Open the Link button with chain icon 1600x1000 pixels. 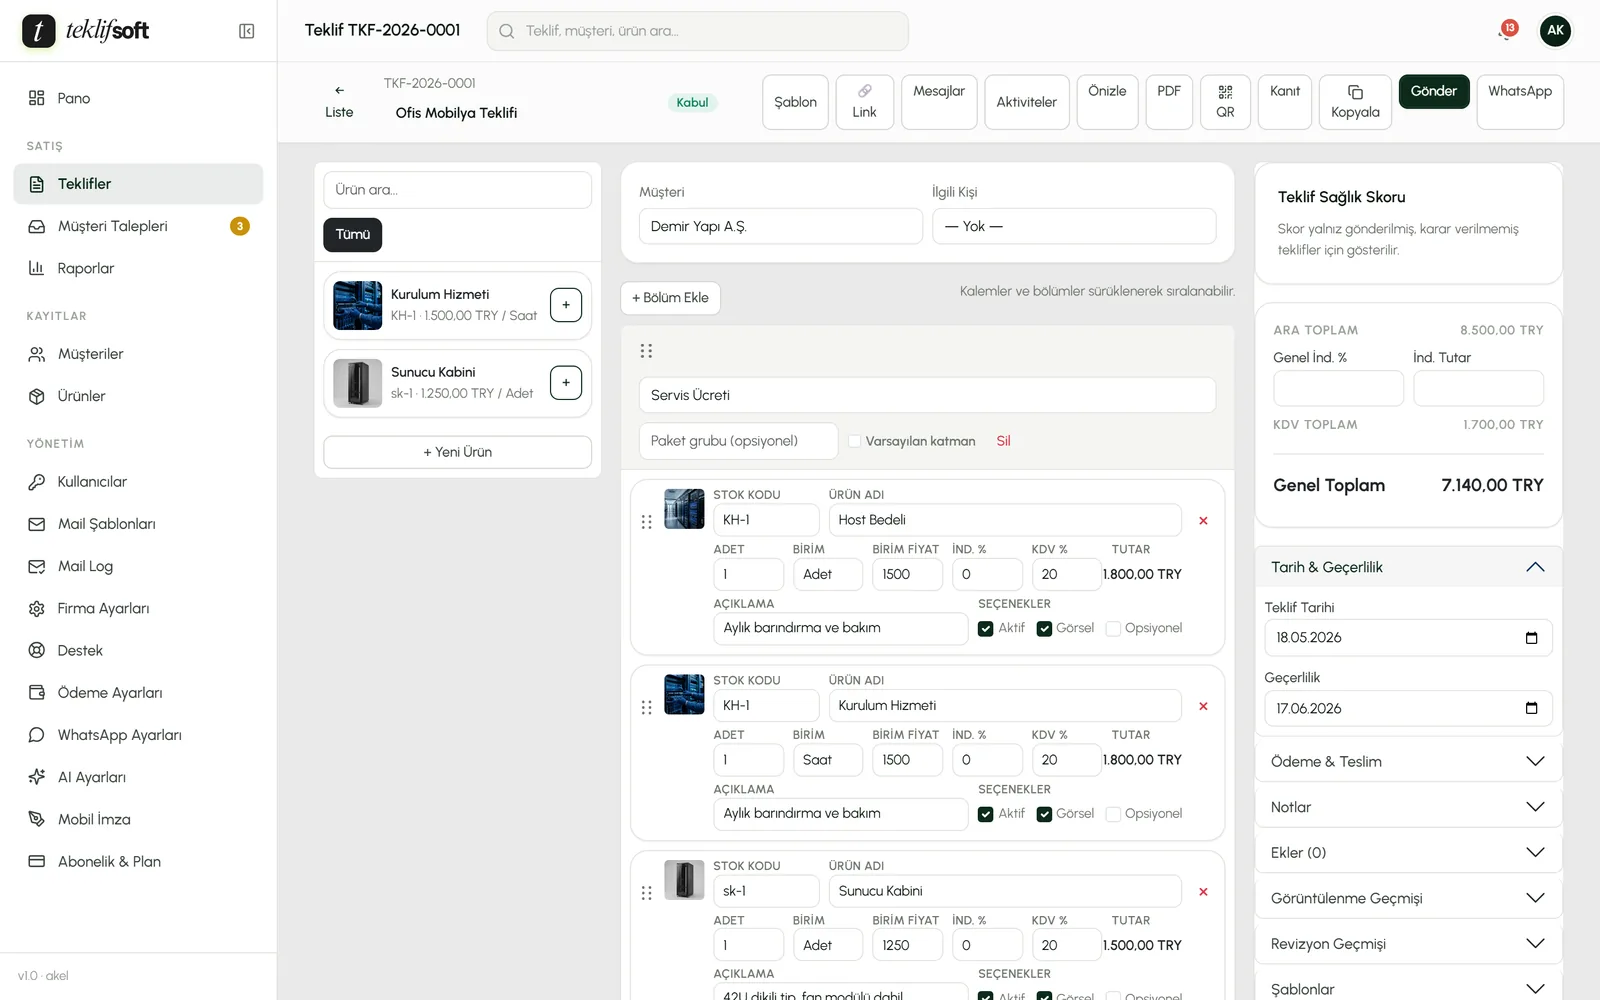(864, 102)
